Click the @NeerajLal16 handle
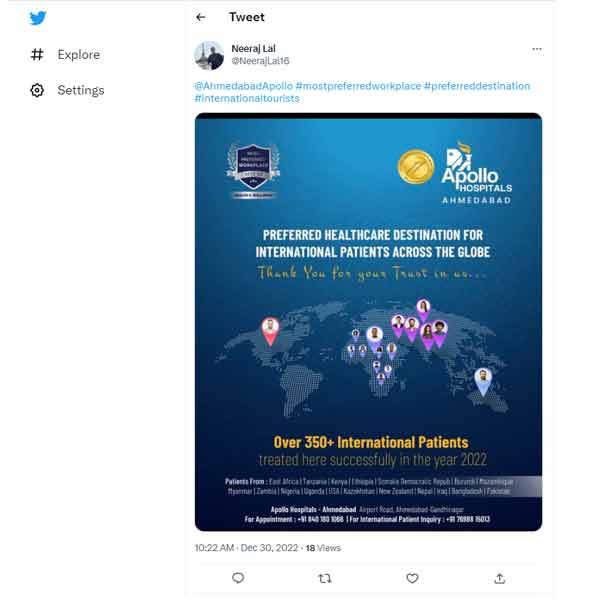600x600 pixels. [260, 61]
